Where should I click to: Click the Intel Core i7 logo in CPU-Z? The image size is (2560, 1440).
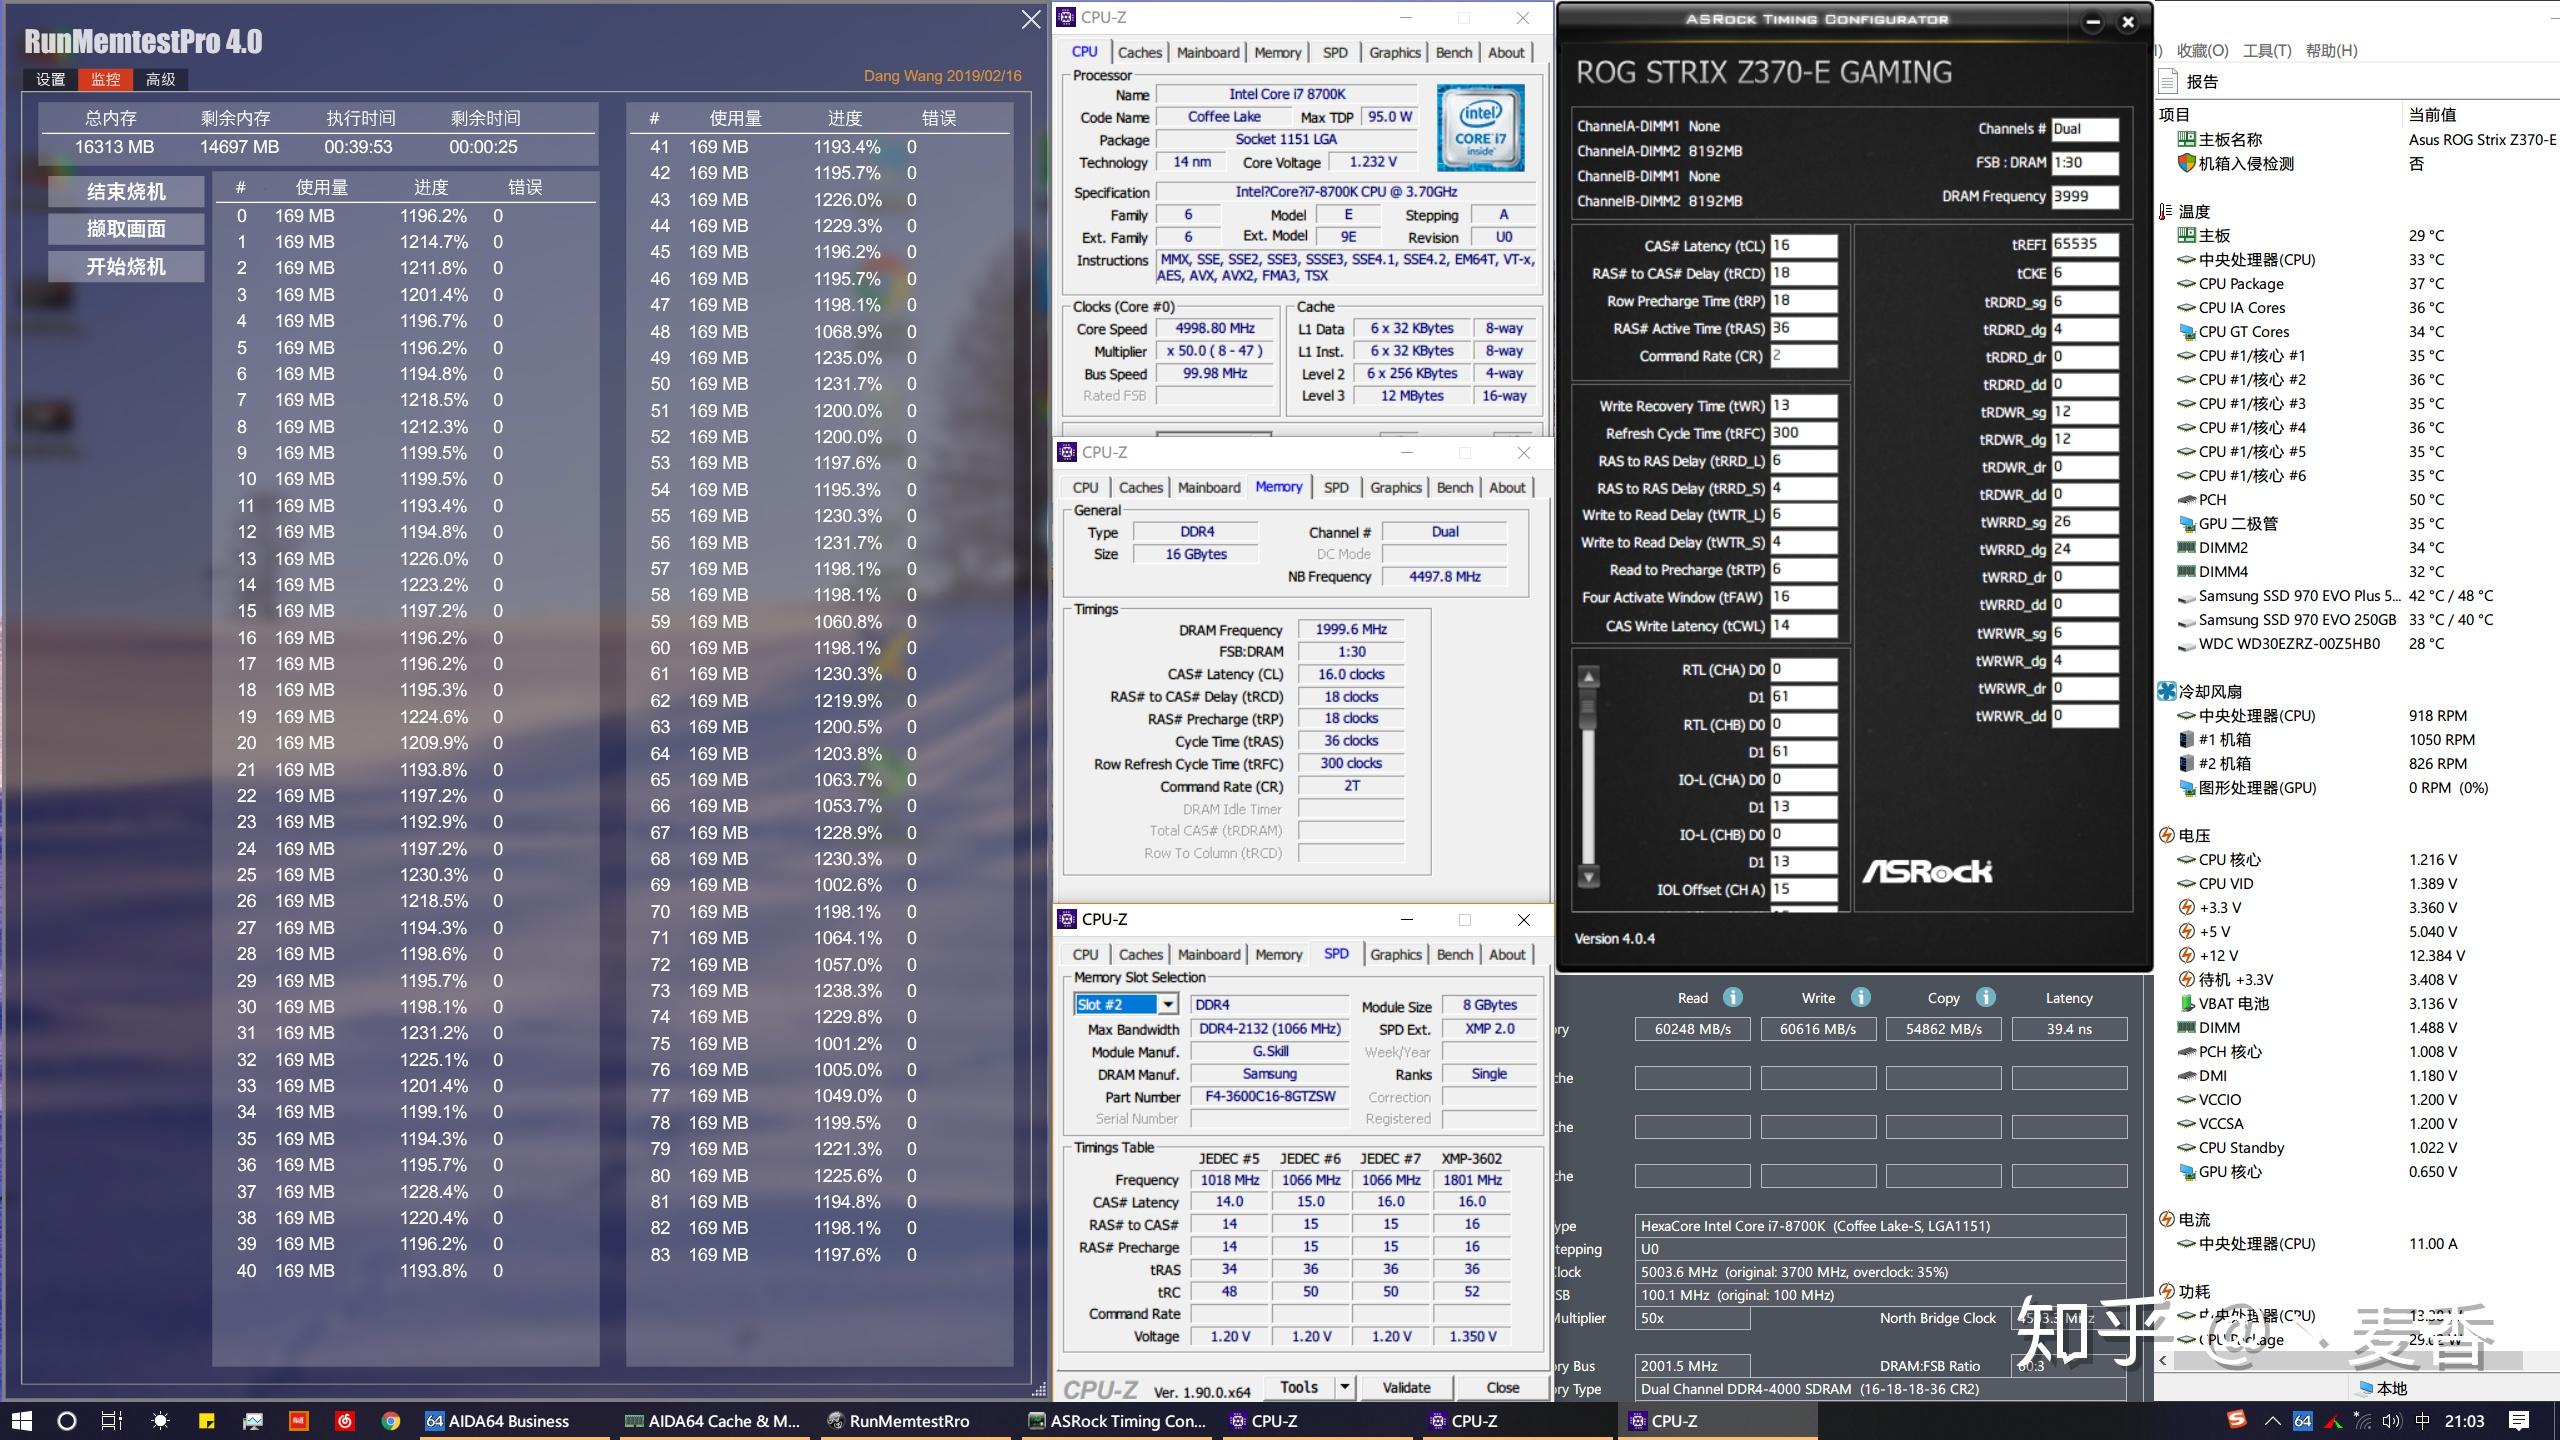click(1480, 128)
